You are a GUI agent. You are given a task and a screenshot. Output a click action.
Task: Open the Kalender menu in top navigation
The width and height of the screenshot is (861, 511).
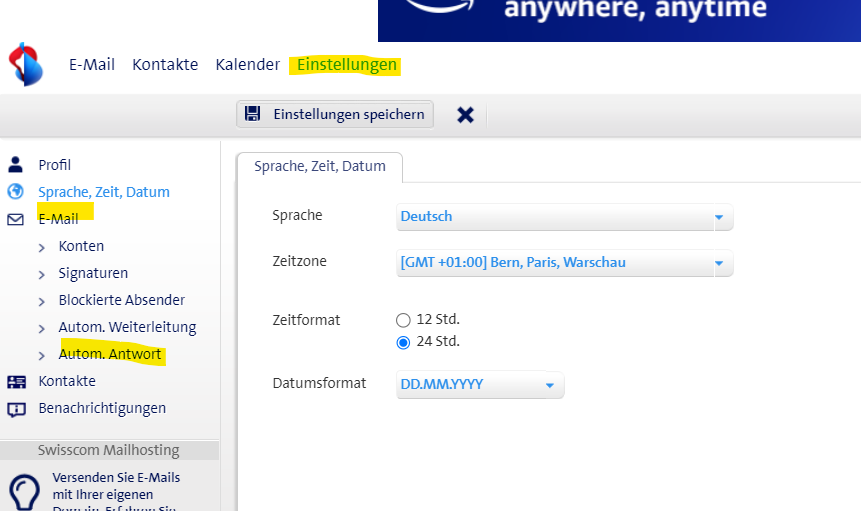point(247,65)
